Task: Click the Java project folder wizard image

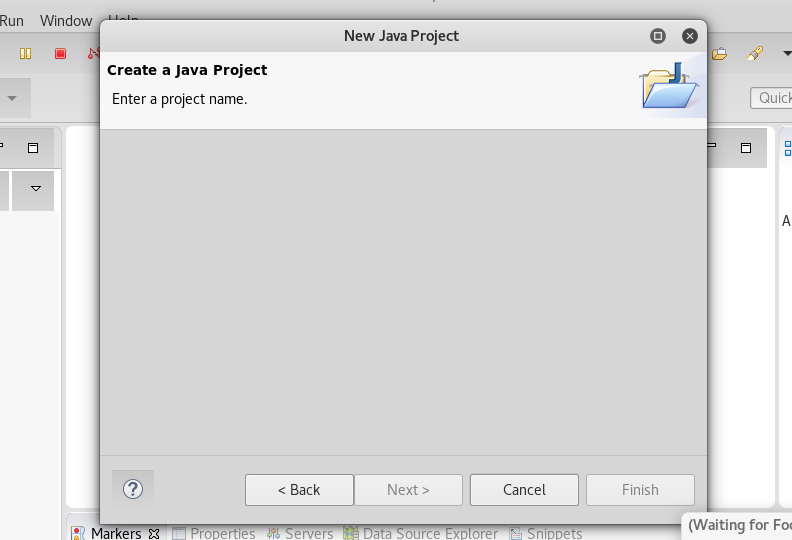Action: 670,86
